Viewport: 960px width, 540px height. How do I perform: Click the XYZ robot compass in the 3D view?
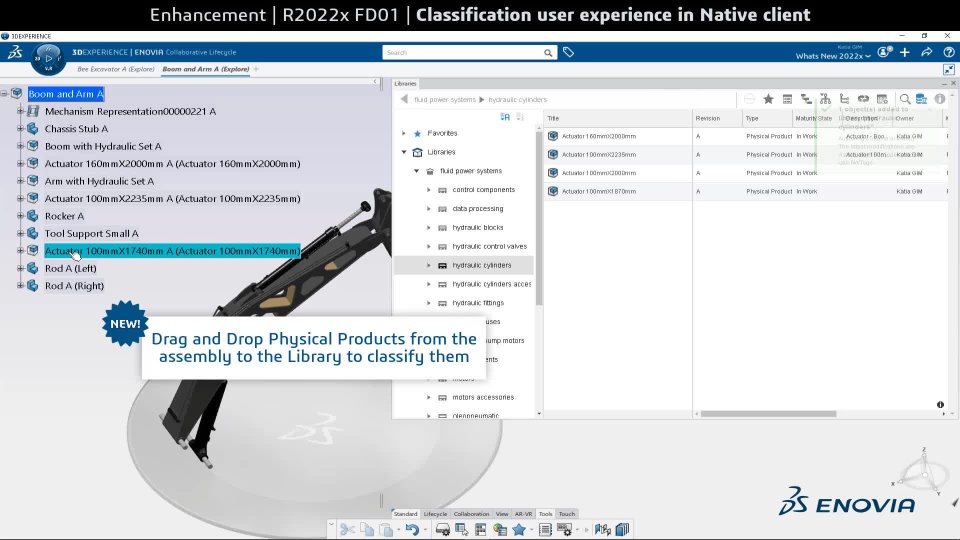[x=923, y=473]
